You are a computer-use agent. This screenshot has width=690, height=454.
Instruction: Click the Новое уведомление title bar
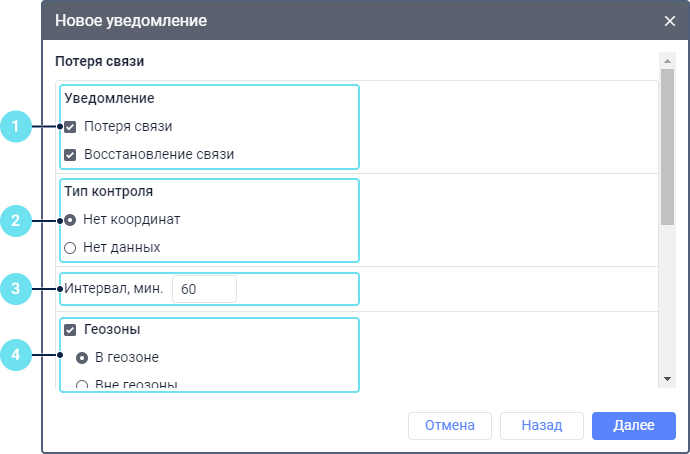point(300,20)
